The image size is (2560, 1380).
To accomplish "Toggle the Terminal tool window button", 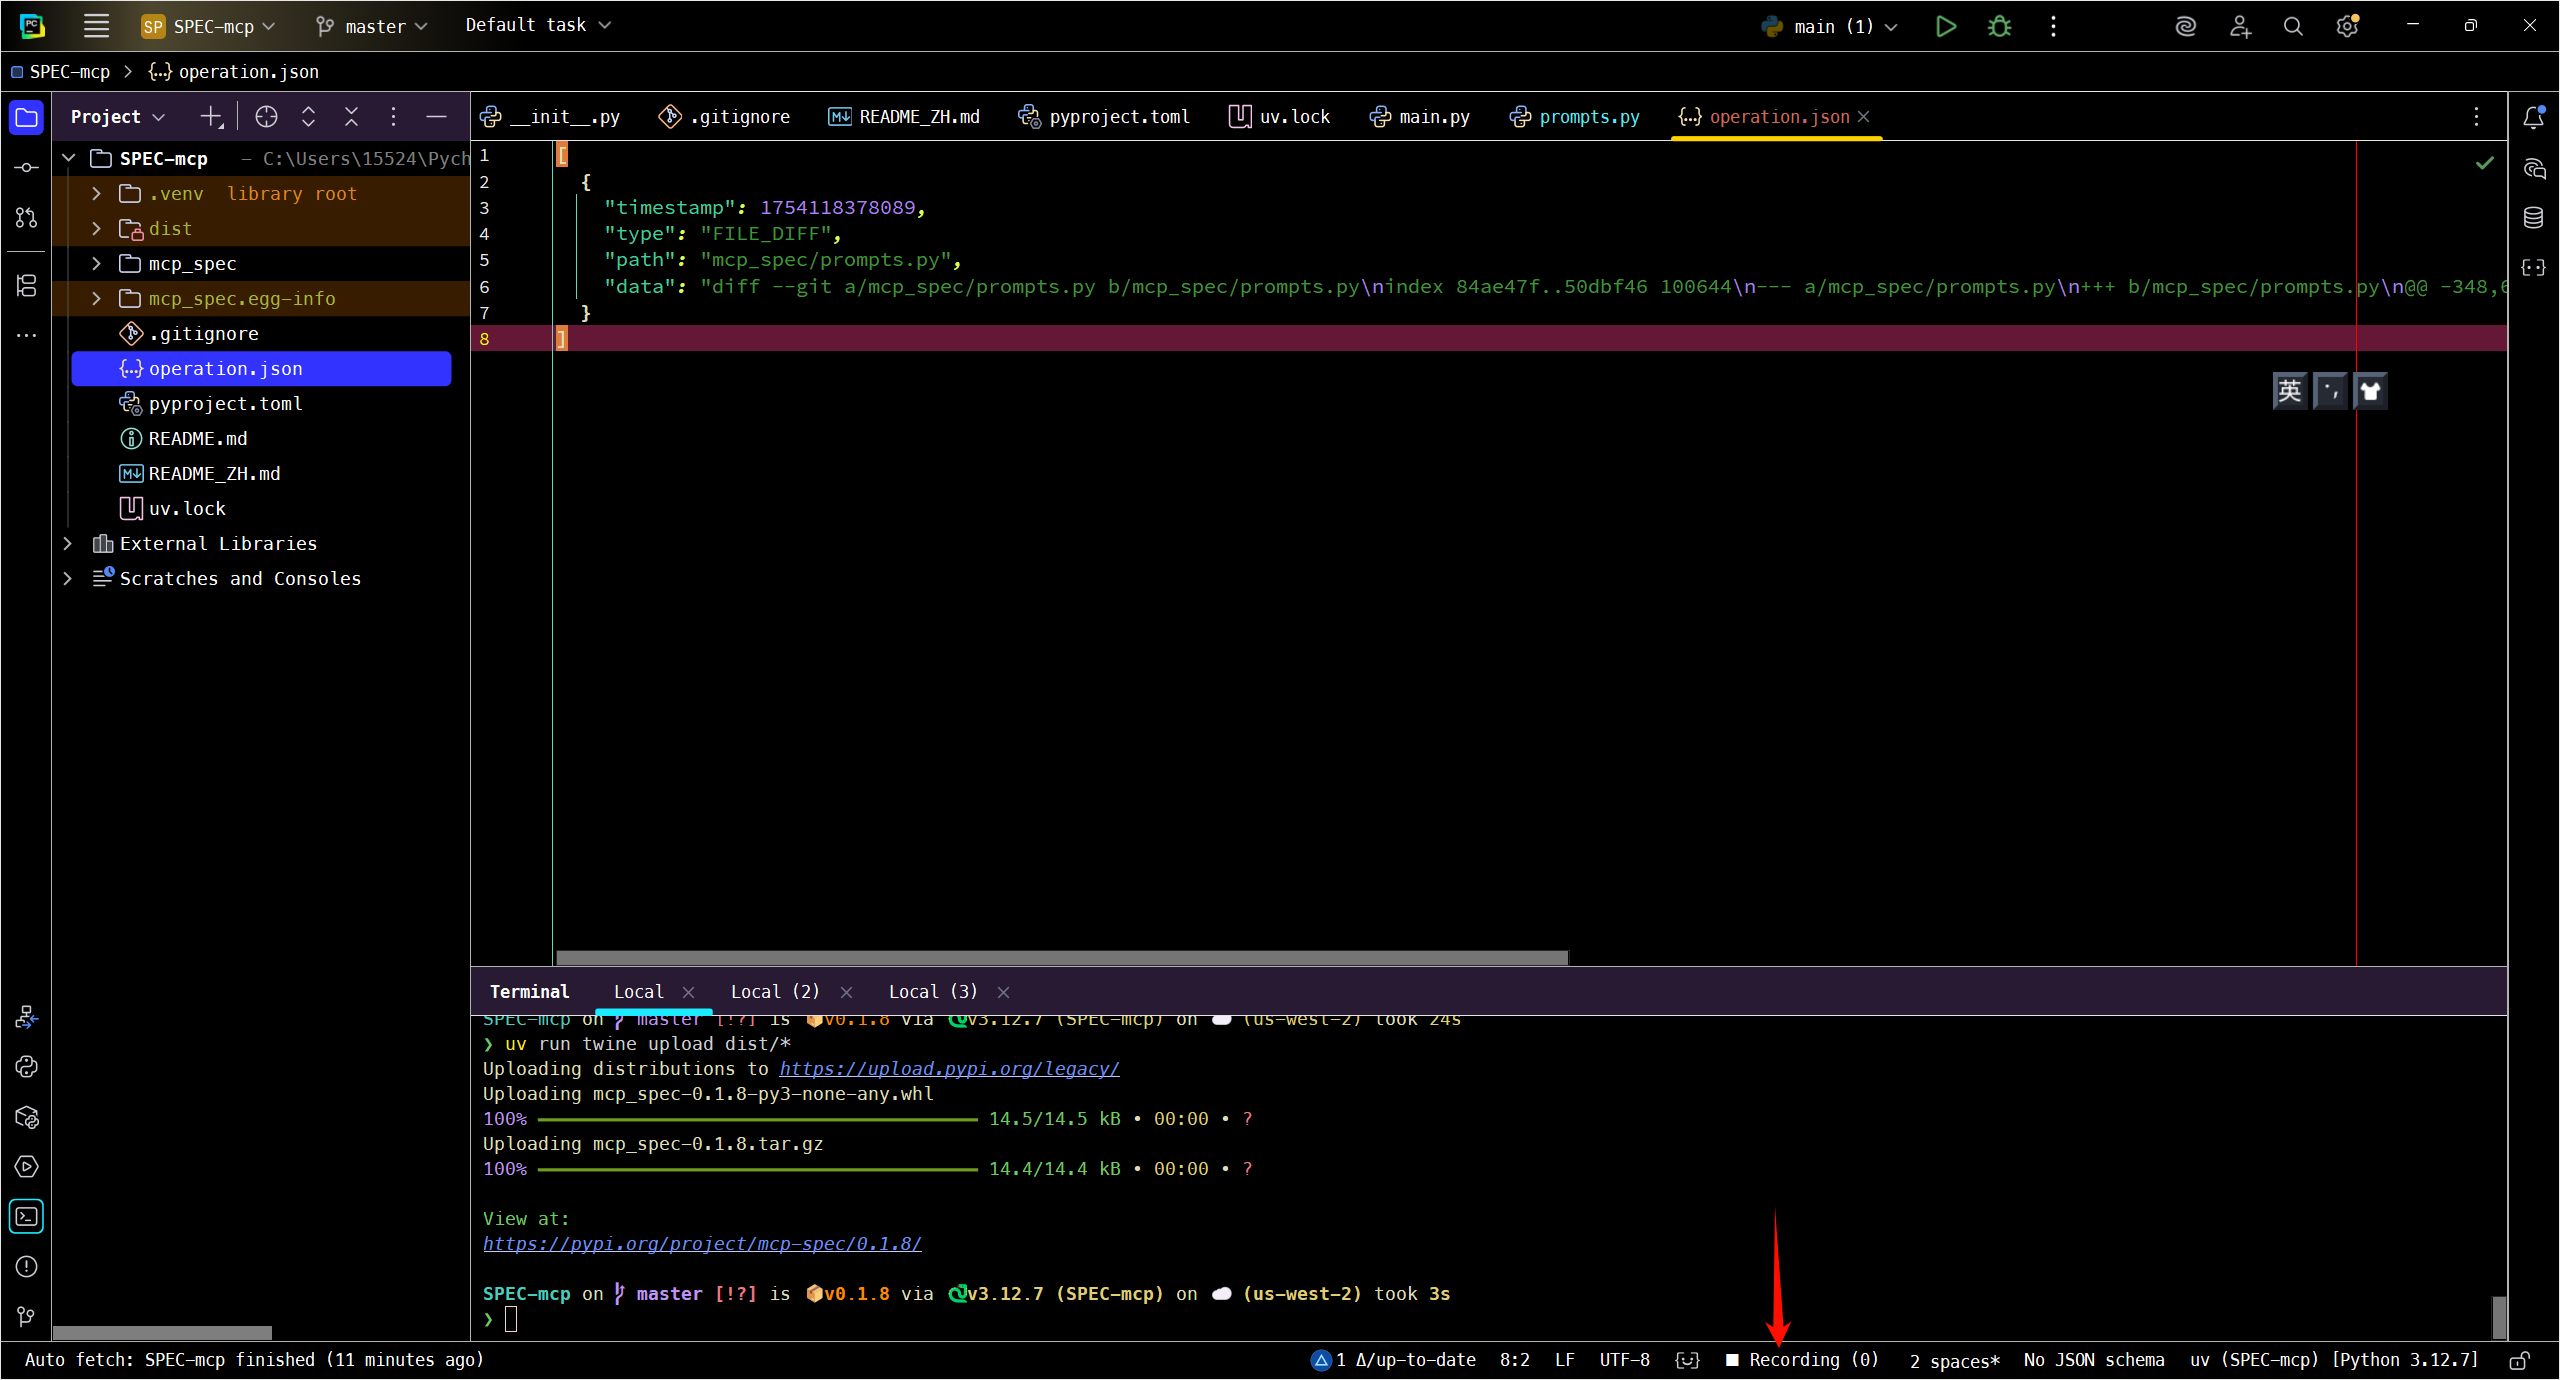I will pyautogui.click(x=26, y=1216).
